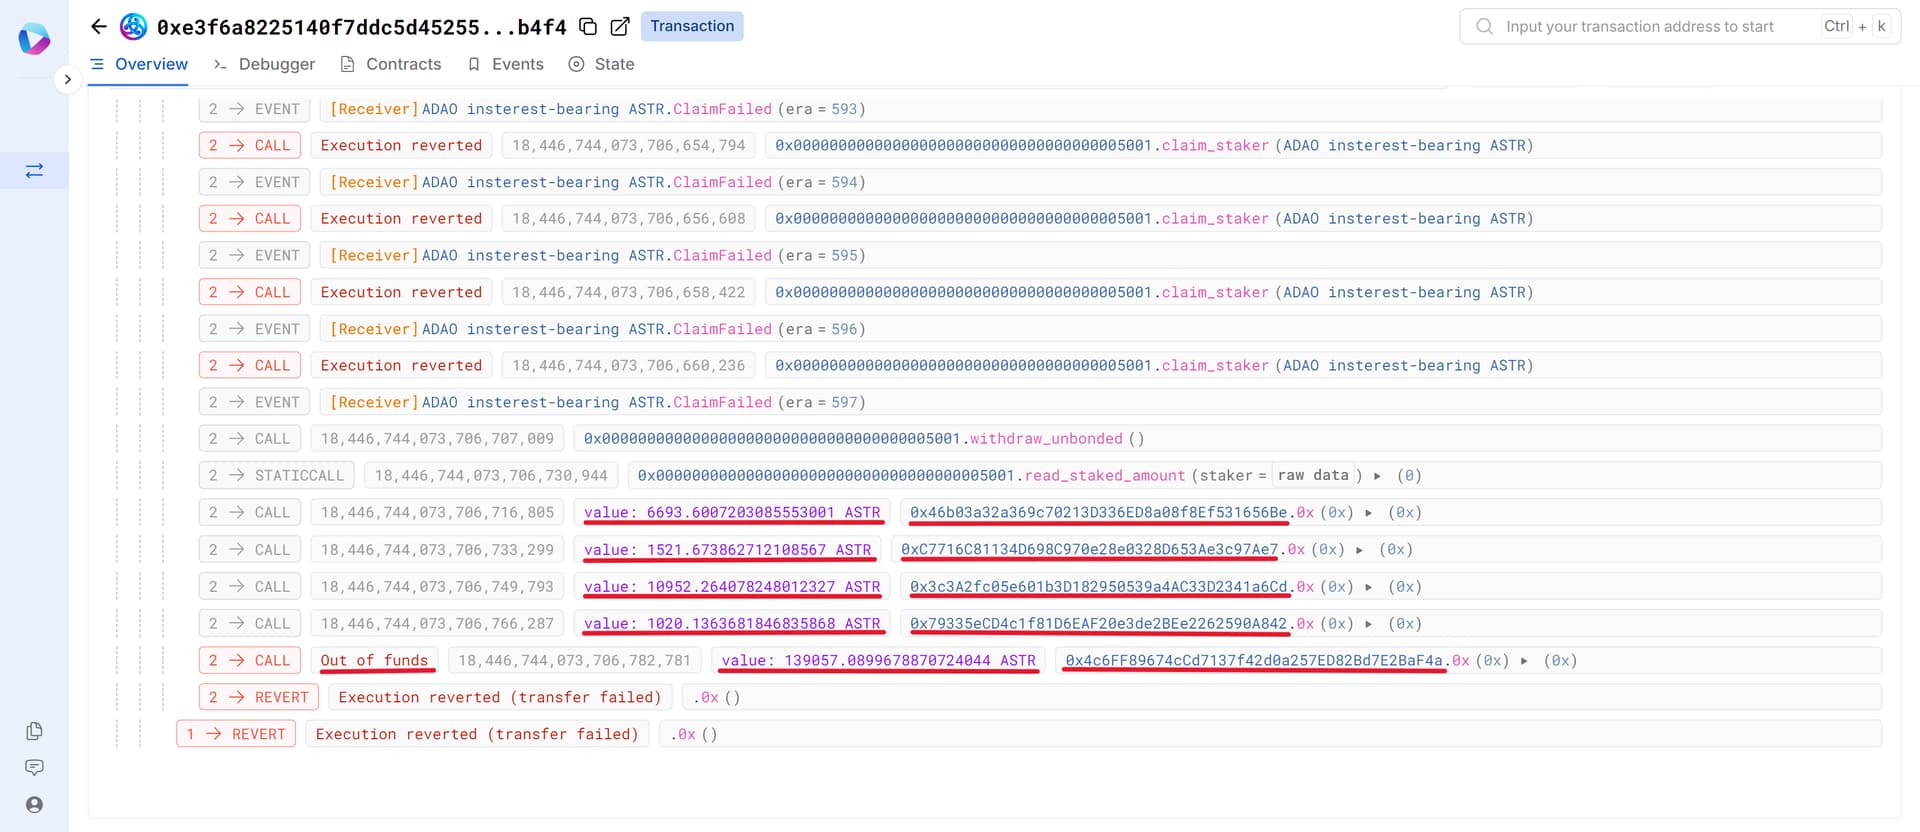The image size is (1920, 832).
Task: Click claim_staker in the gas 706,660,236 row
Action: [1215, 366]
